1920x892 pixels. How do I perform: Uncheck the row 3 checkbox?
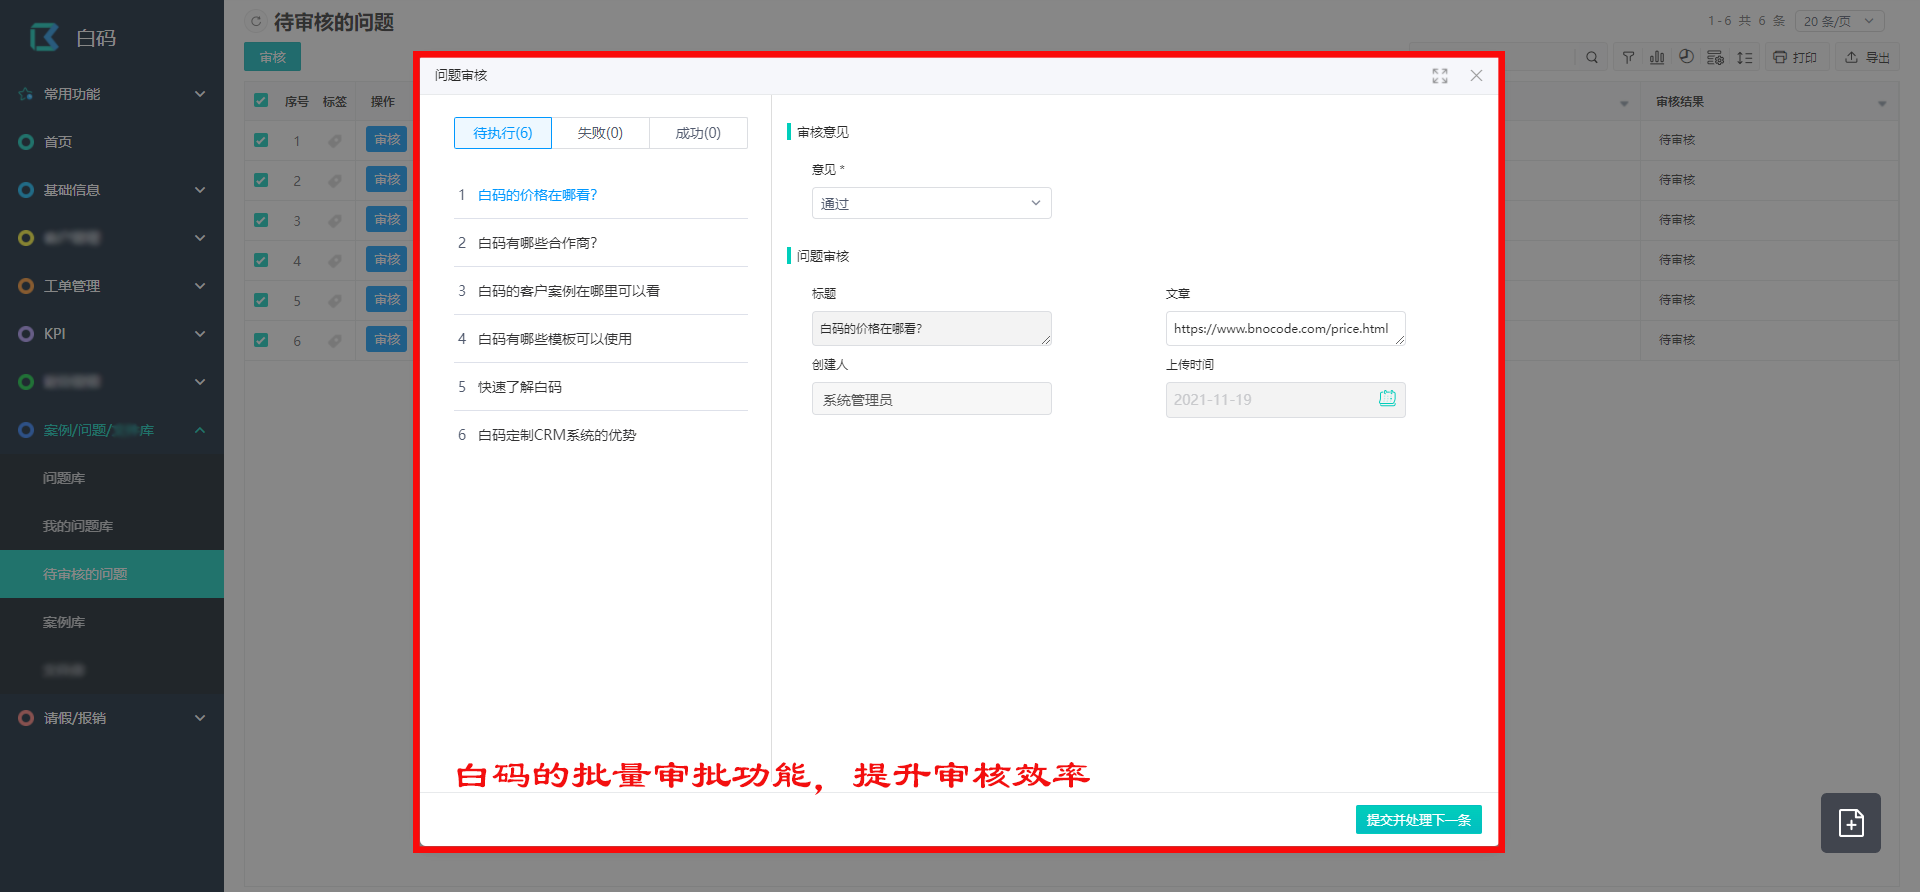tap(261, 220)
